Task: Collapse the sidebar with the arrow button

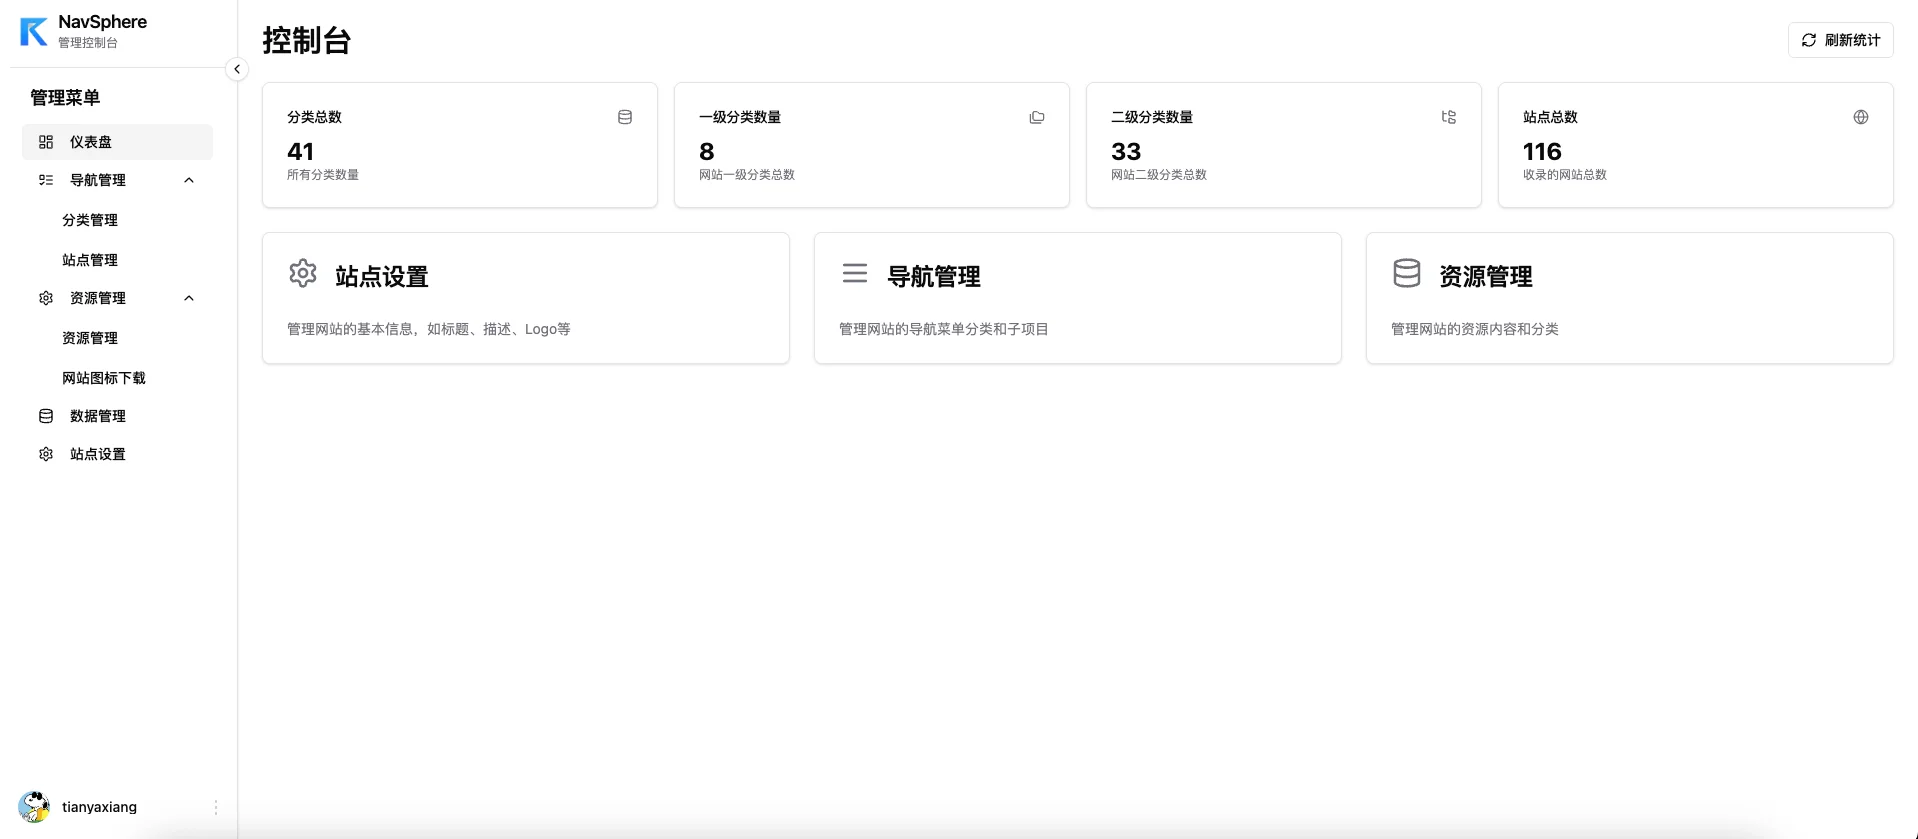Action: tap(237, 69)
